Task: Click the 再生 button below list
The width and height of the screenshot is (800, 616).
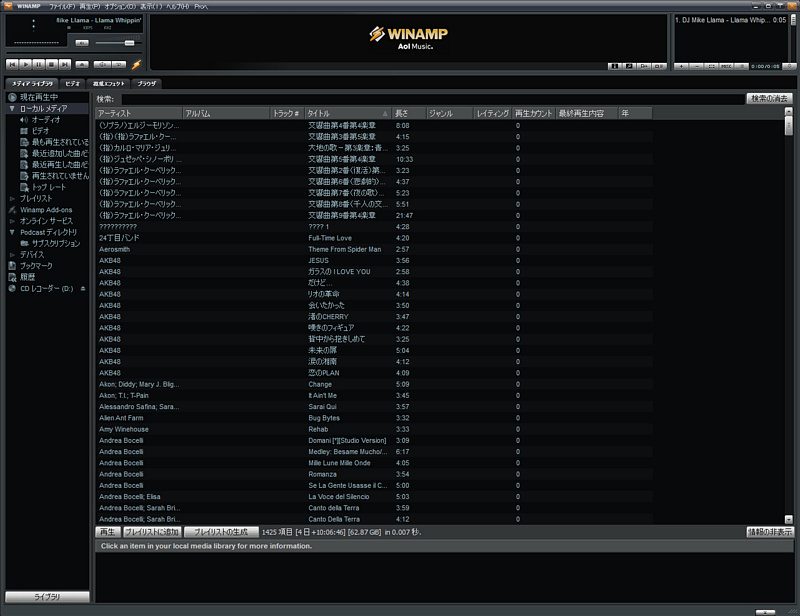Action: [108, 532]
